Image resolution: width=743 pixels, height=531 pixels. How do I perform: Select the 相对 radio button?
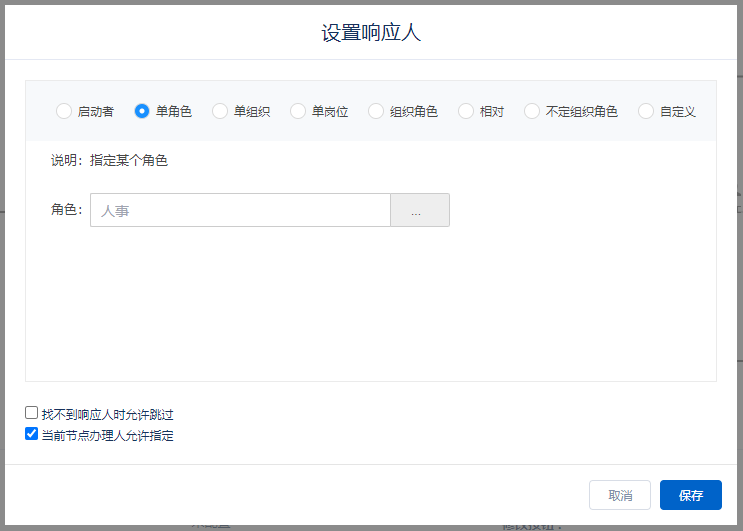tap(466, 111)
